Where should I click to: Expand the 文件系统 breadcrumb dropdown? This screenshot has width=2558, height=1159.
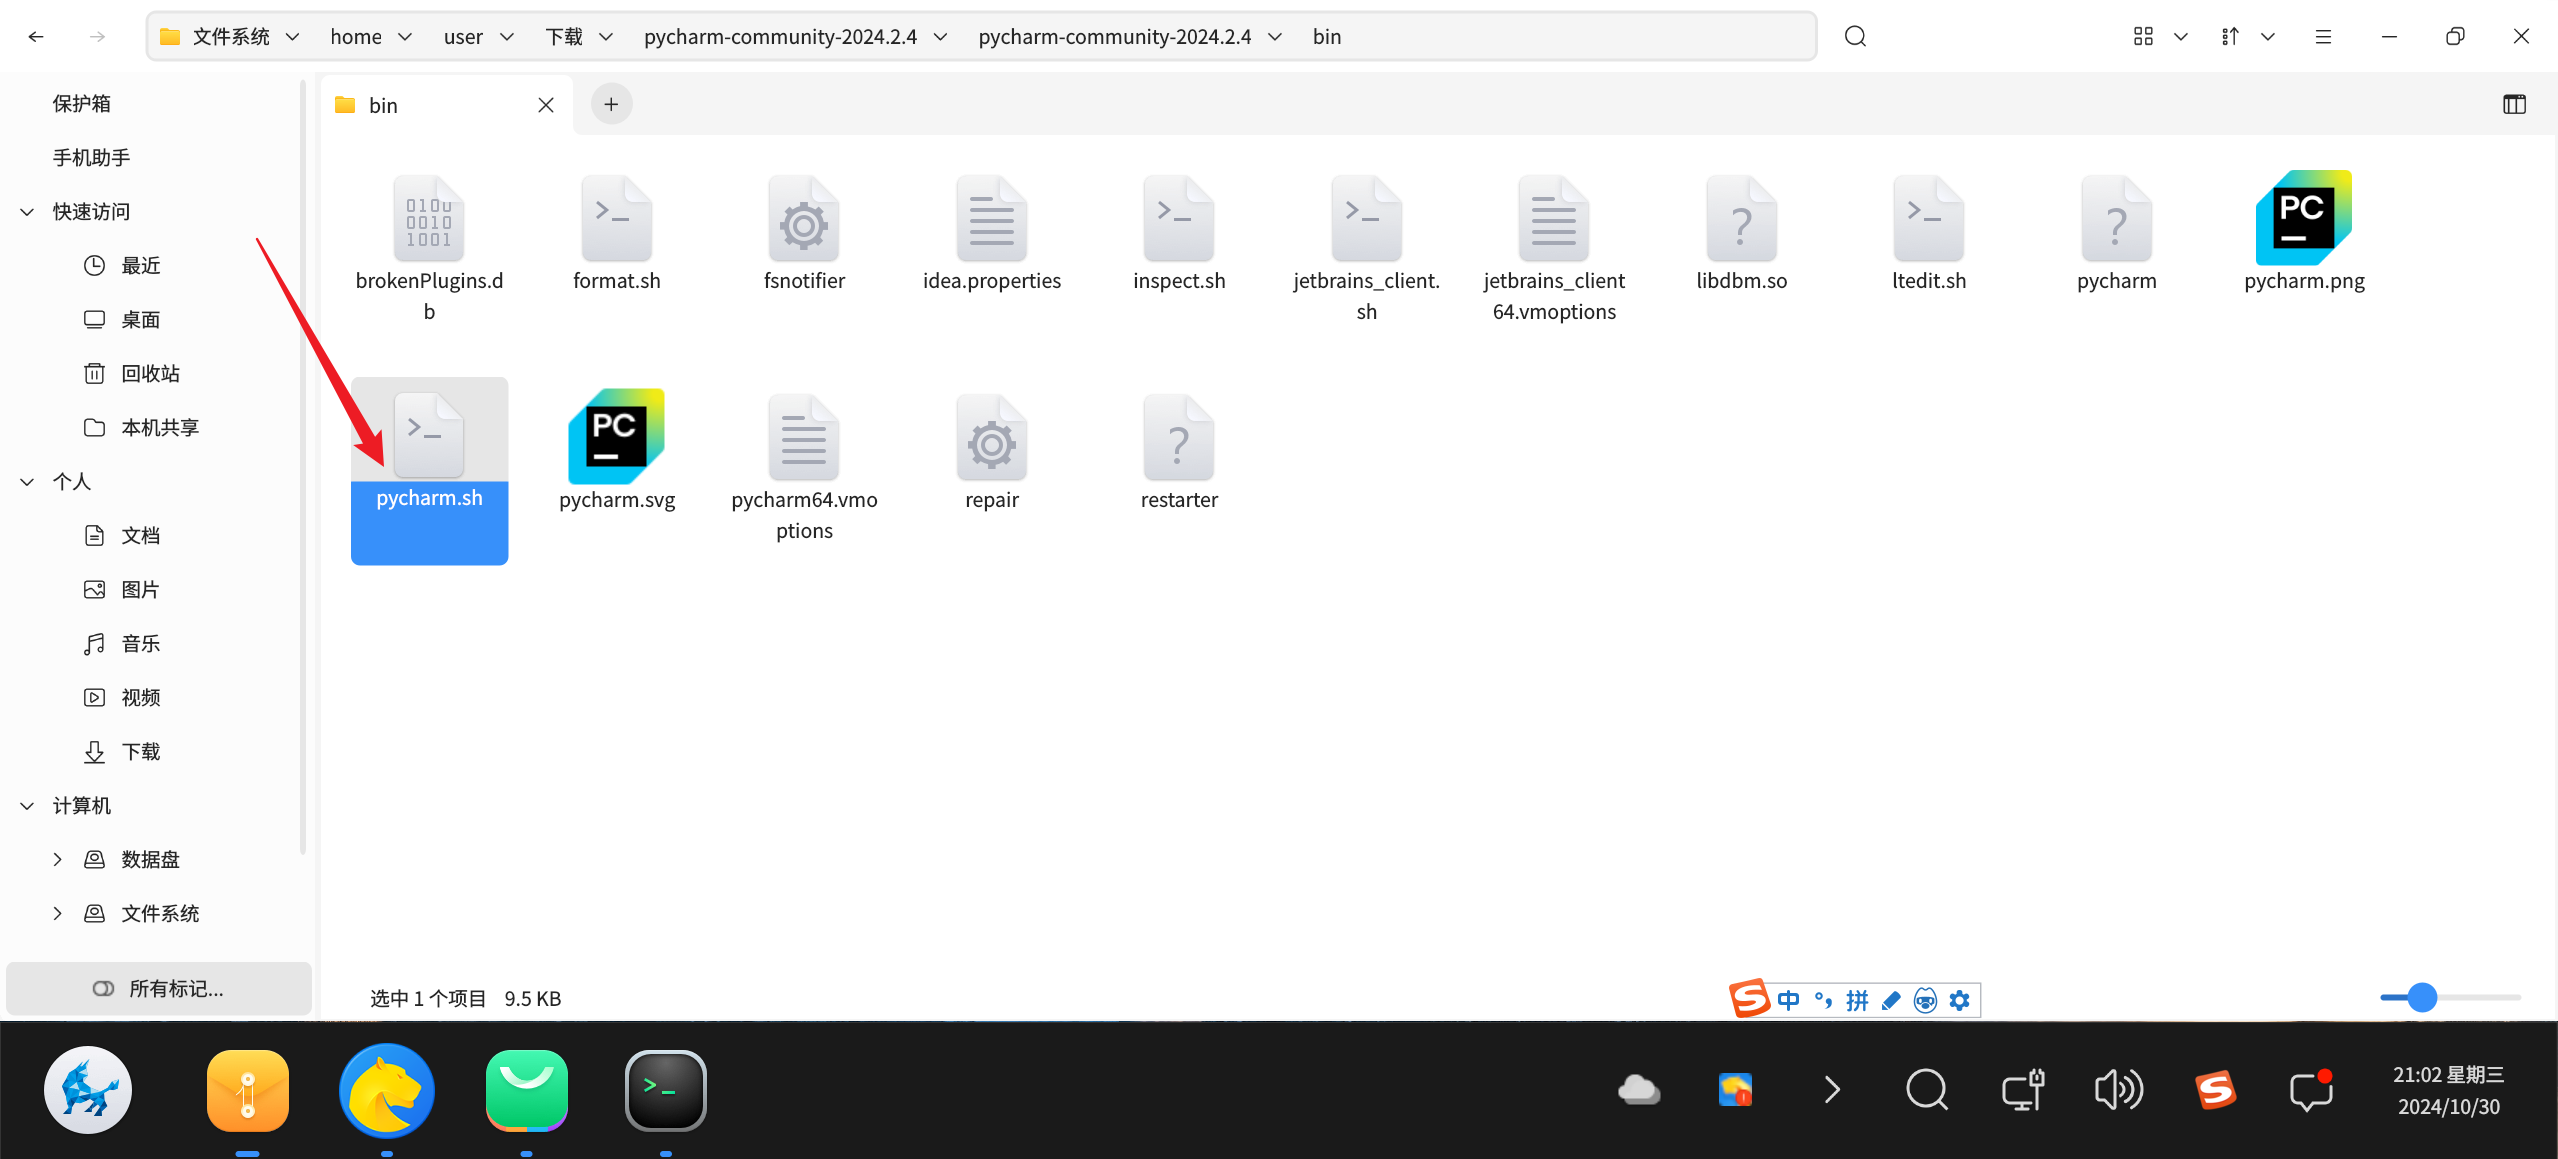click(x=293, y=37)
